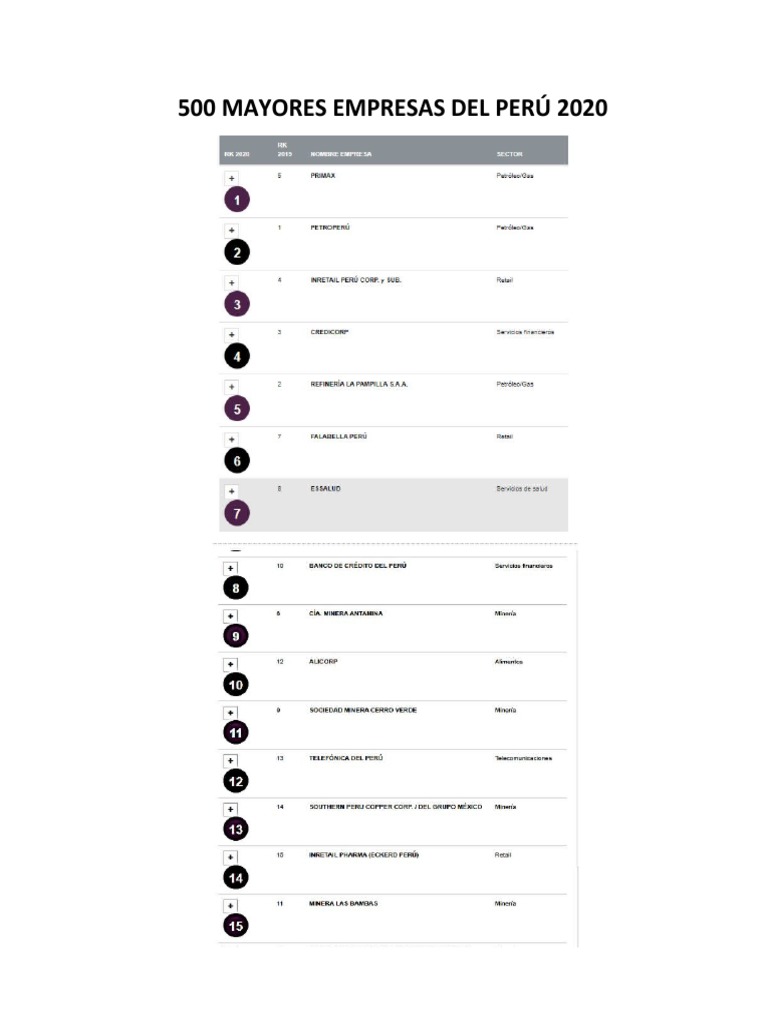768x1024 pixels.
Task: Expand the PETROPERÚ row plus button
Action: pos(231,231)
